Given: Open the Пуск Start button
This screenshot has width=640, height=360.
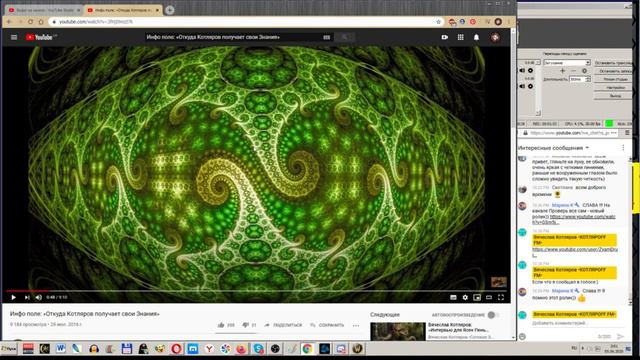Looking at the screenshot, I should (x=9, y=349).
